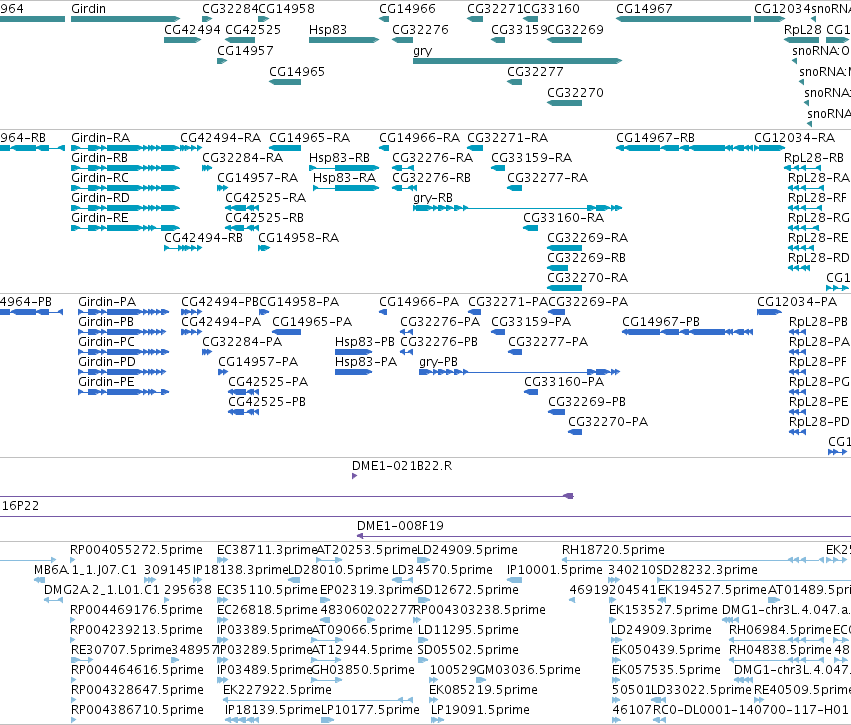Select the Girdin-RE transcript
Image resolution: width=851 pixels, height=725 pixels.
point(125,228)
